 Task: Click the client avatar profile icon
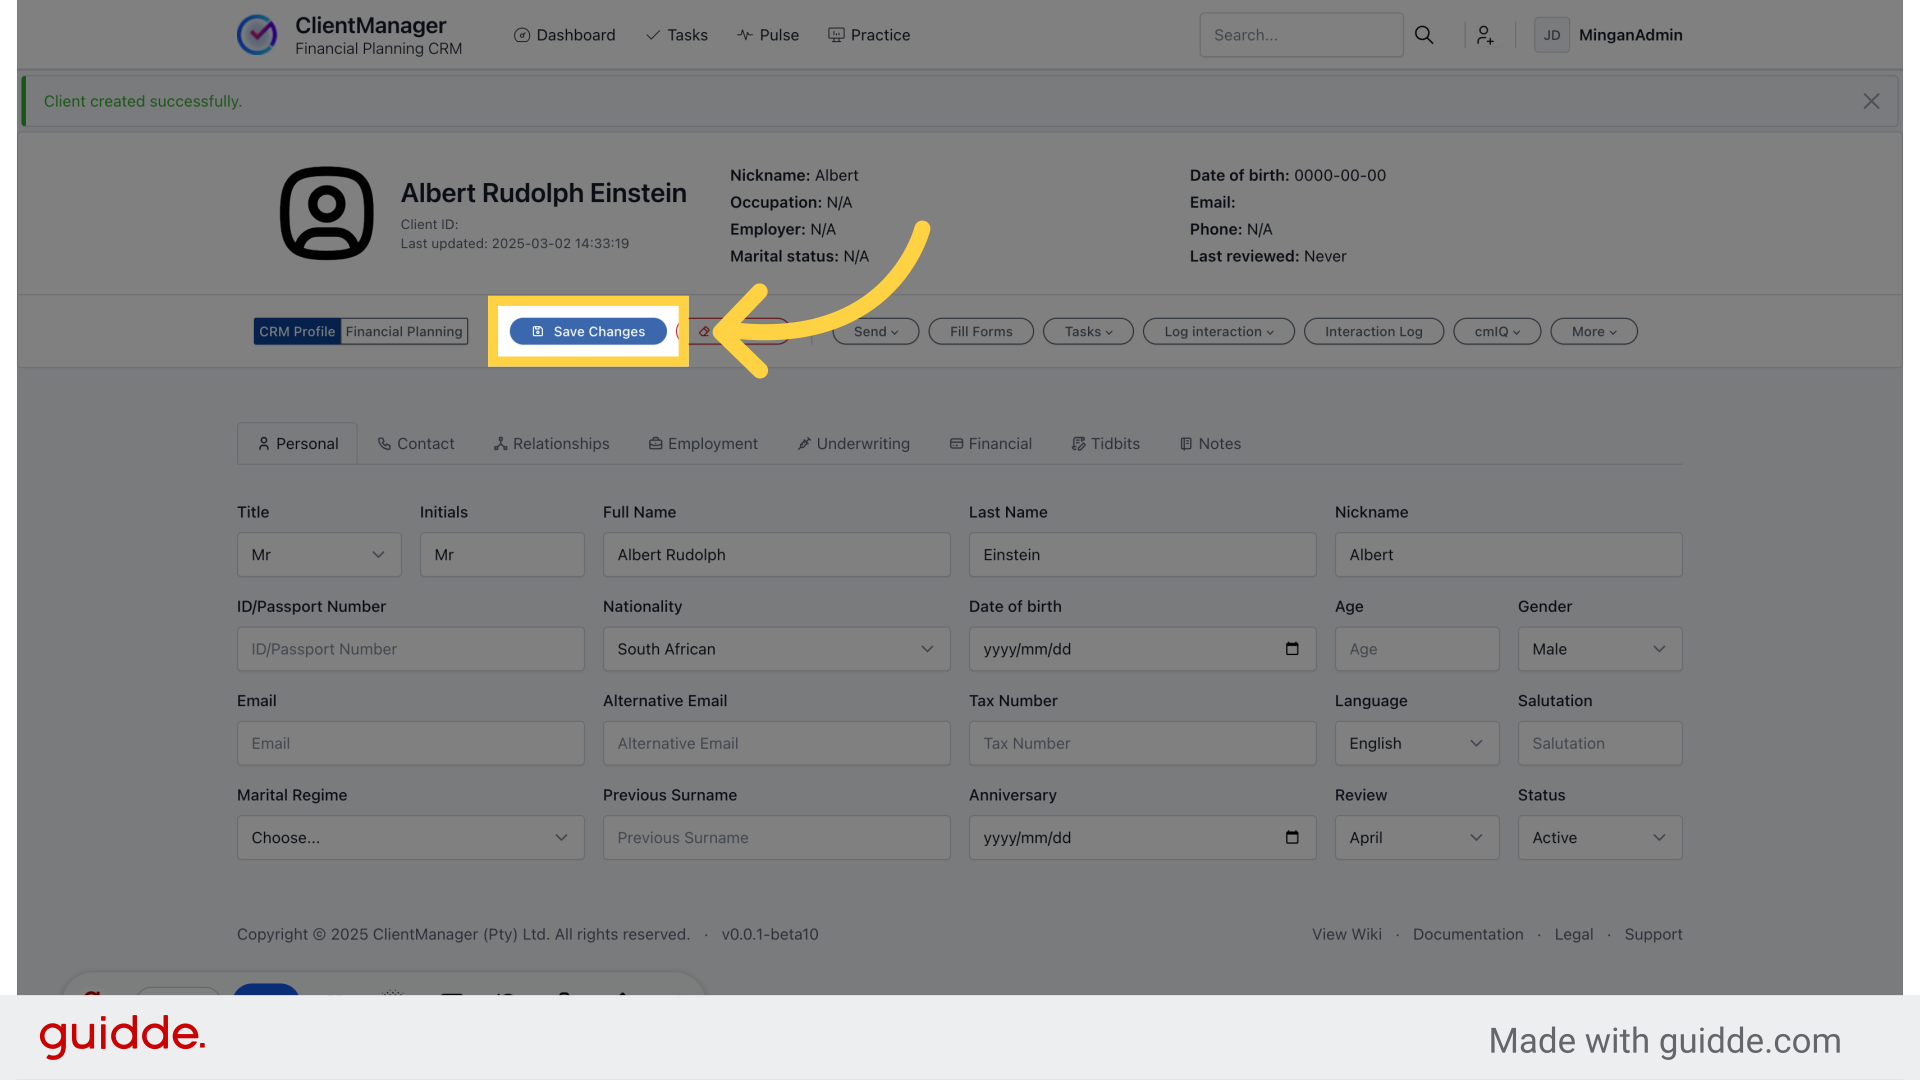(x=326, y=213)
